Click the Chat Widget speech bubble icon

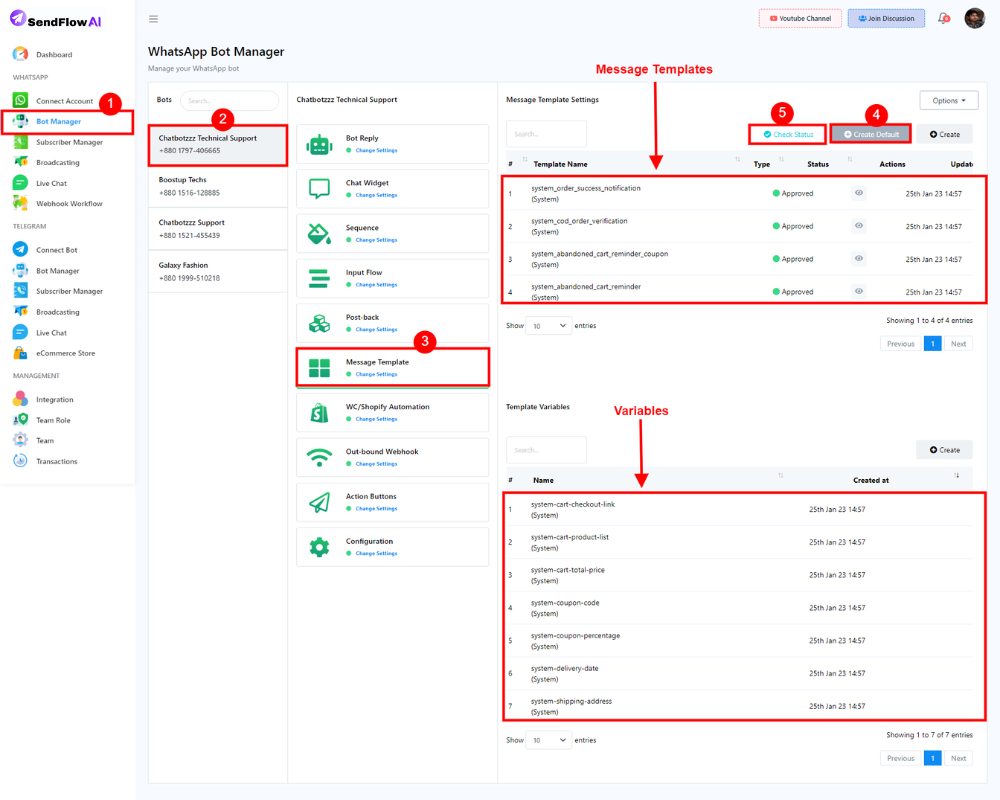320,189
